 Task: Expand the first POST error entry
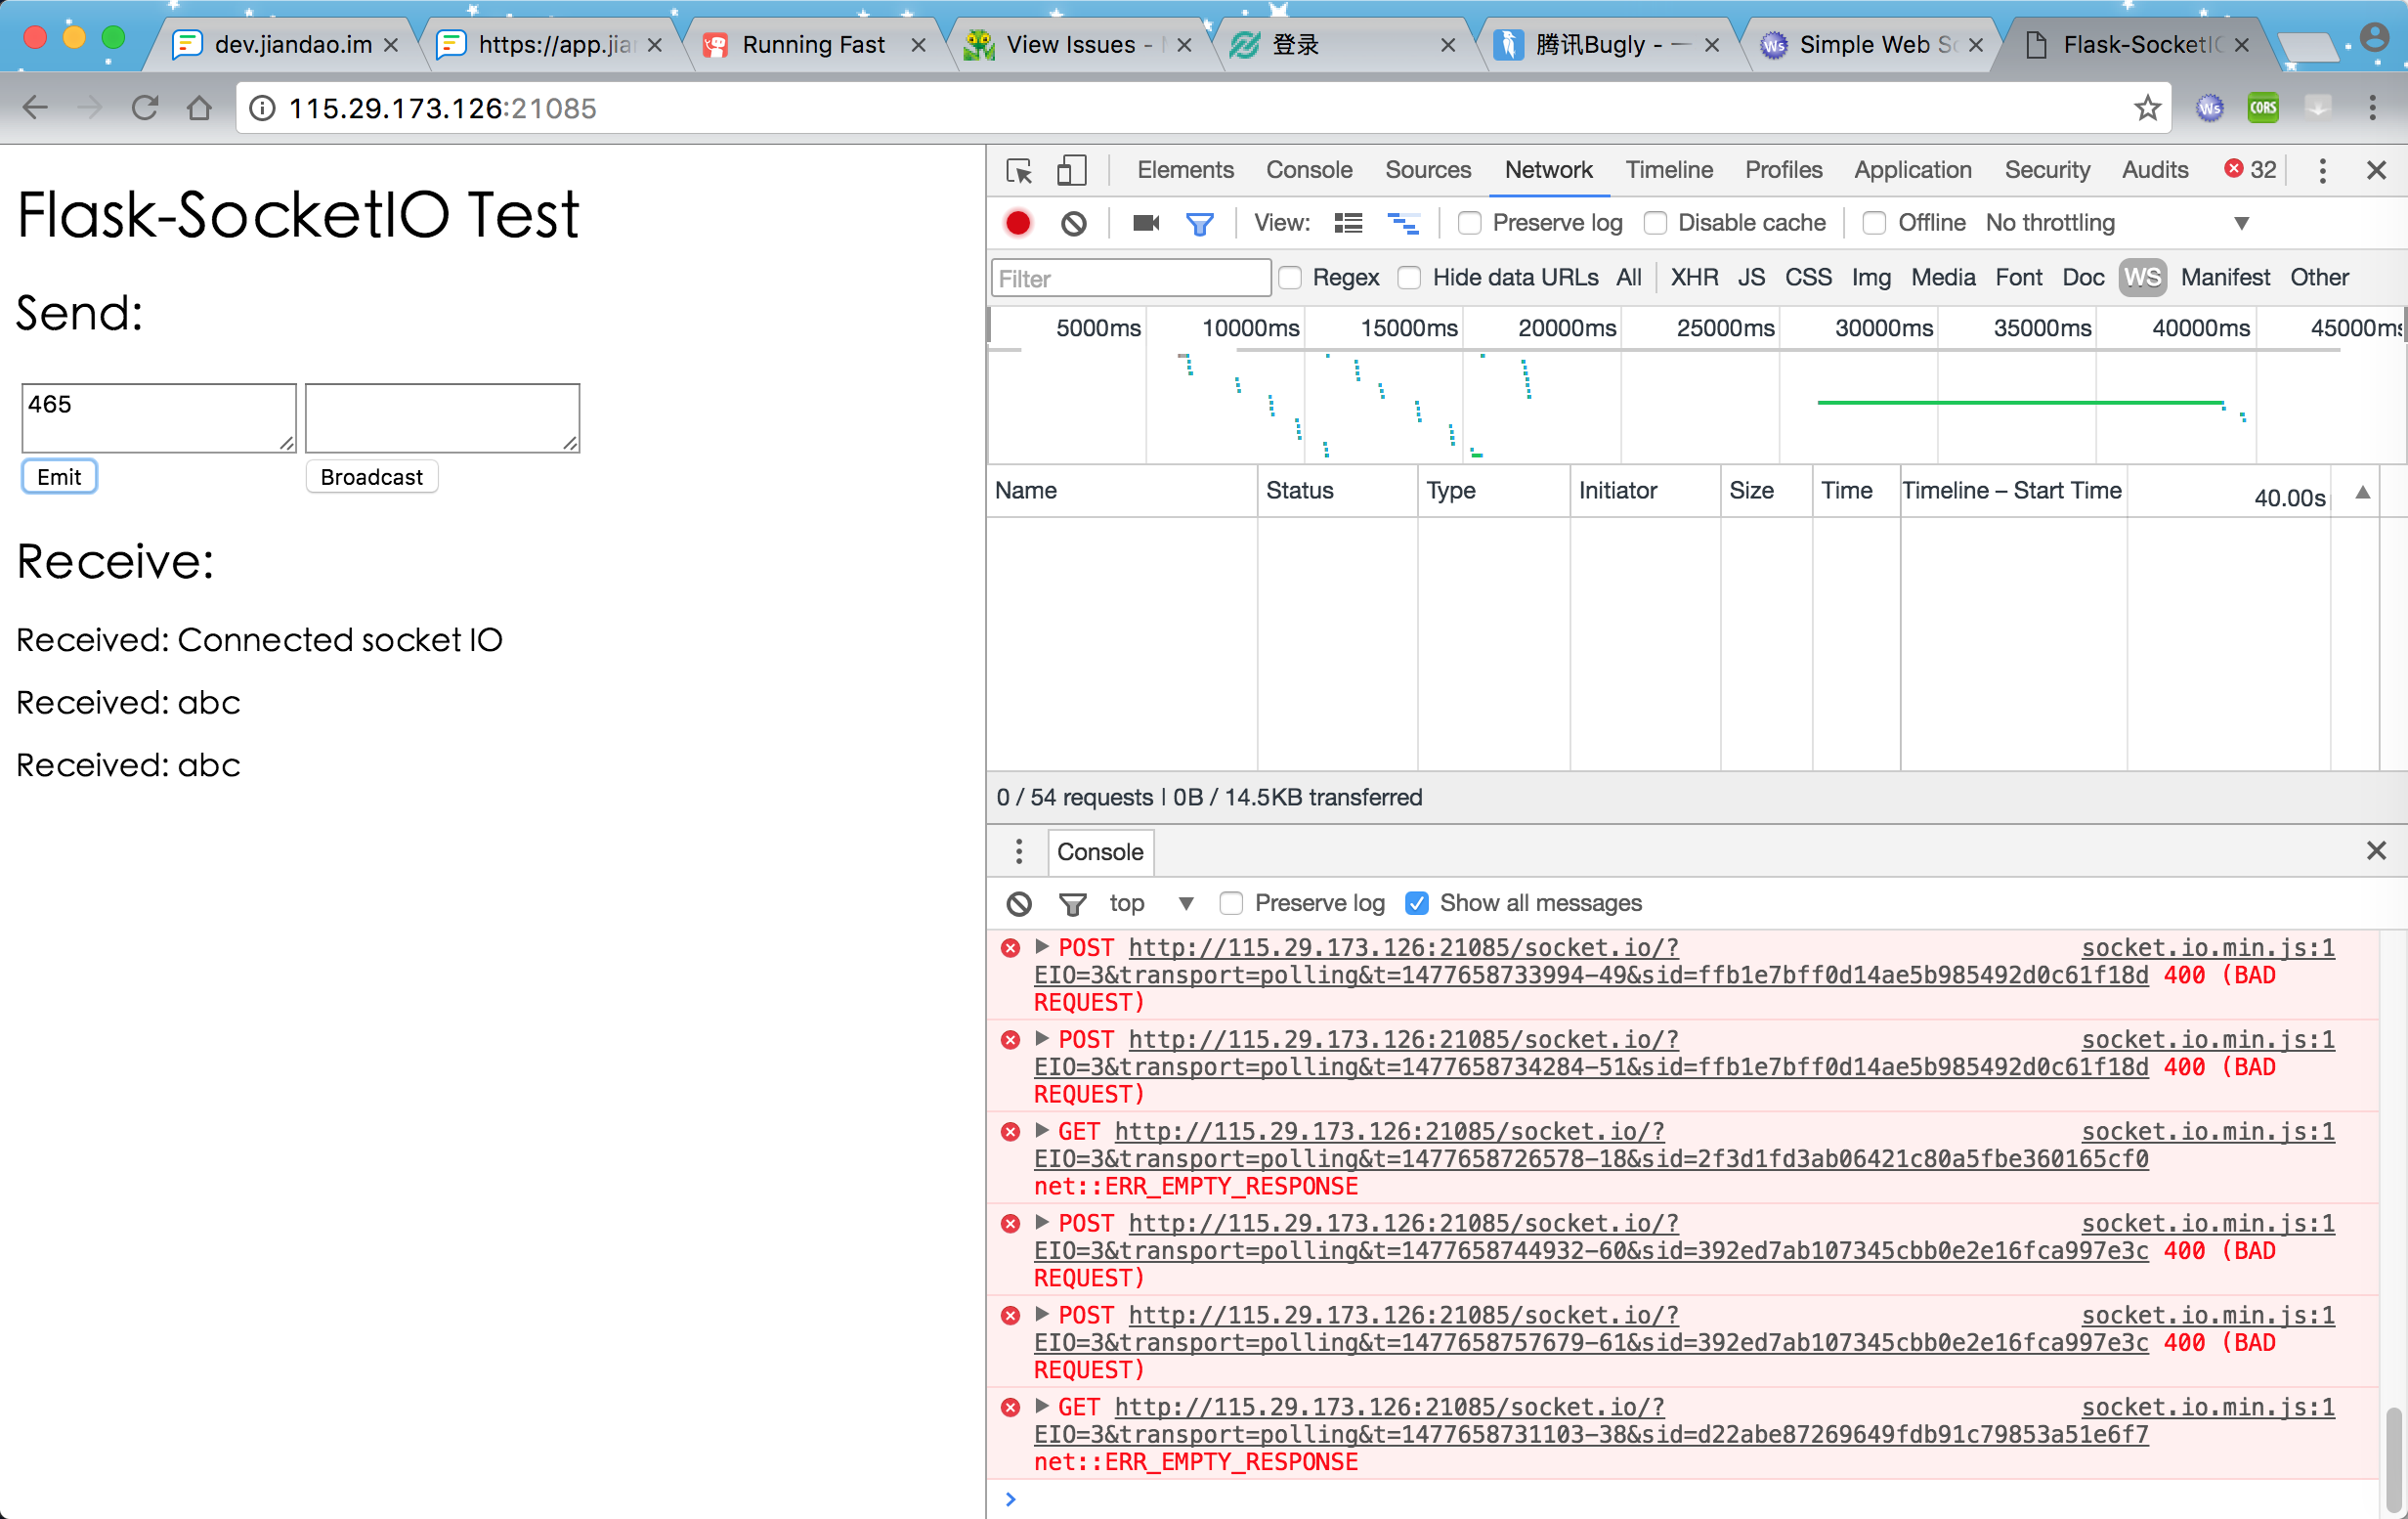tap(1042, 946)
